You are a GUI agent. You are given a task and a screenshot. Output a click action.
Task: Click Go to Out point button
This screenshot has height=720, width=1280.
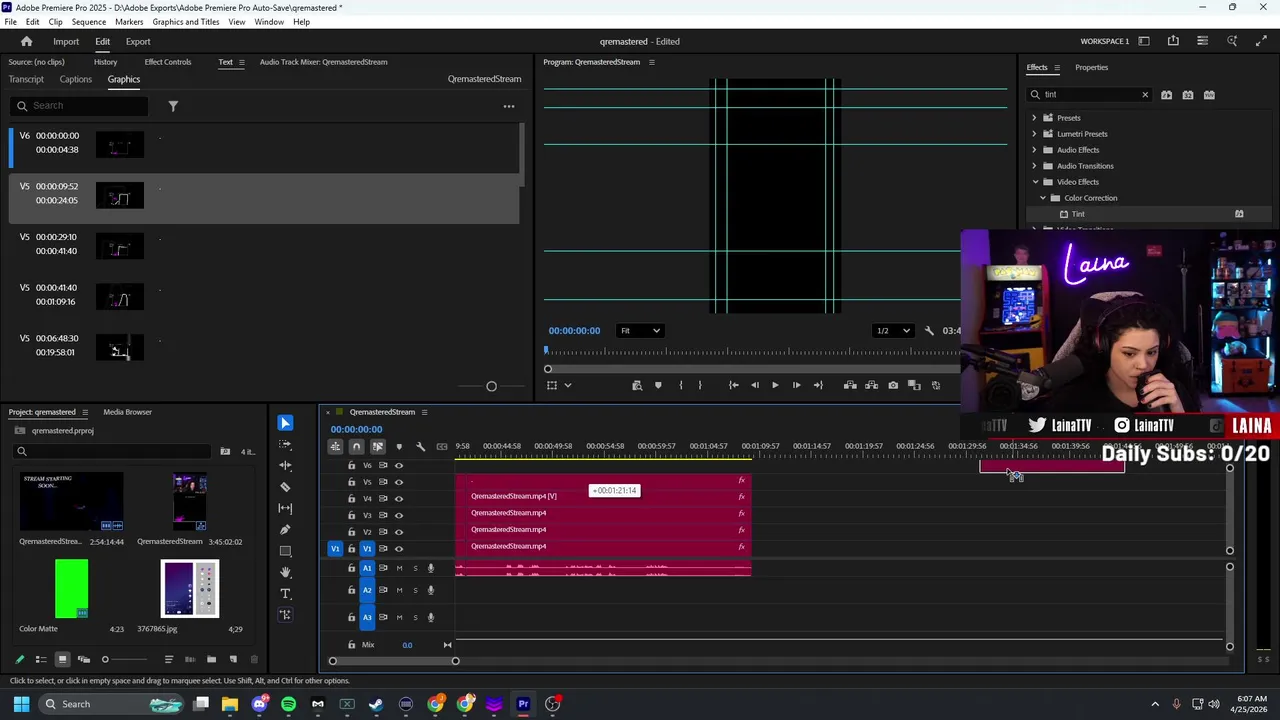click(x=818, y=385)
